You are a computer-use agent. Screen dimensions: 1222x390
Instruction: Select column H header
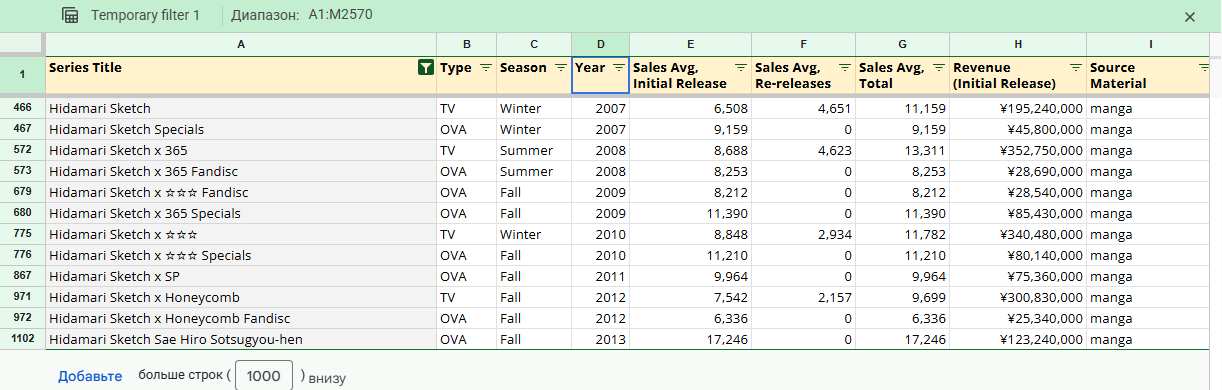1018,44
